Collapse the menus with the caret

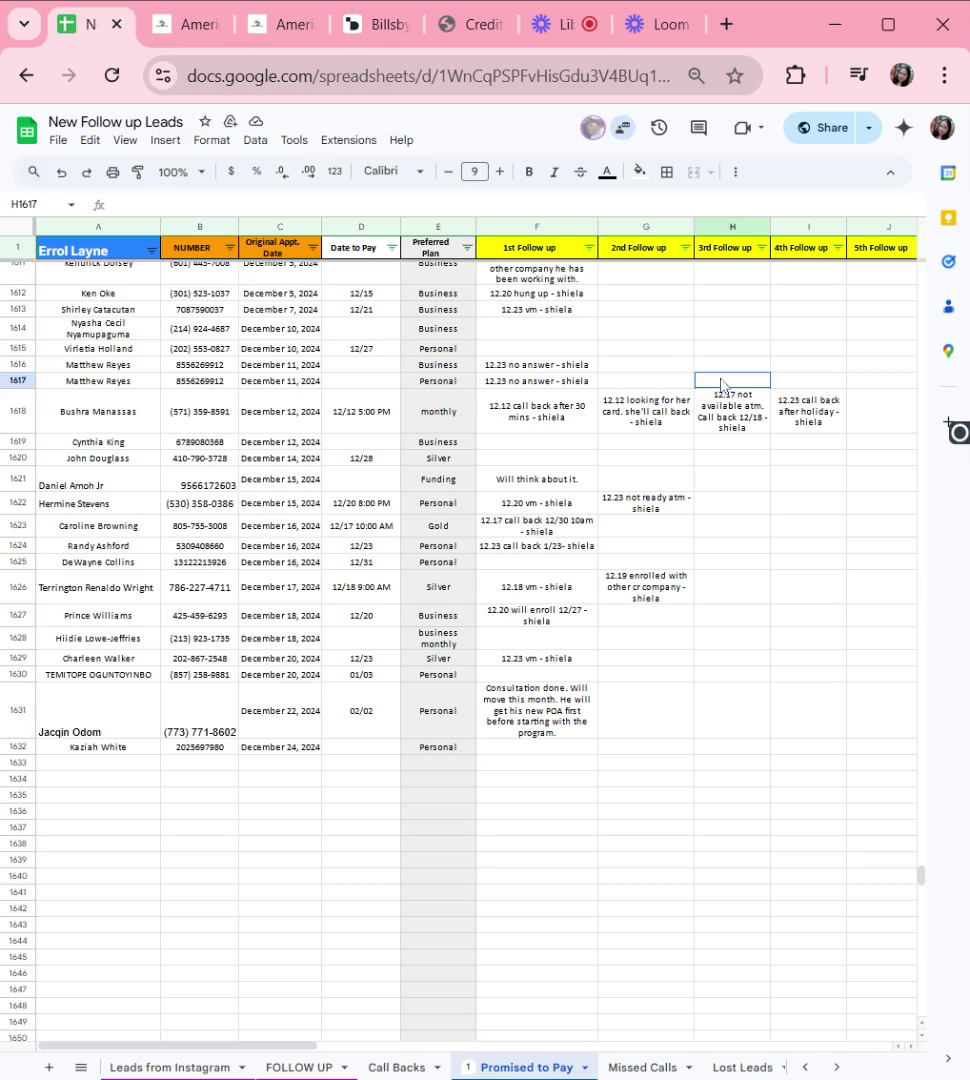pyautogui.click(x=890, y=173)
